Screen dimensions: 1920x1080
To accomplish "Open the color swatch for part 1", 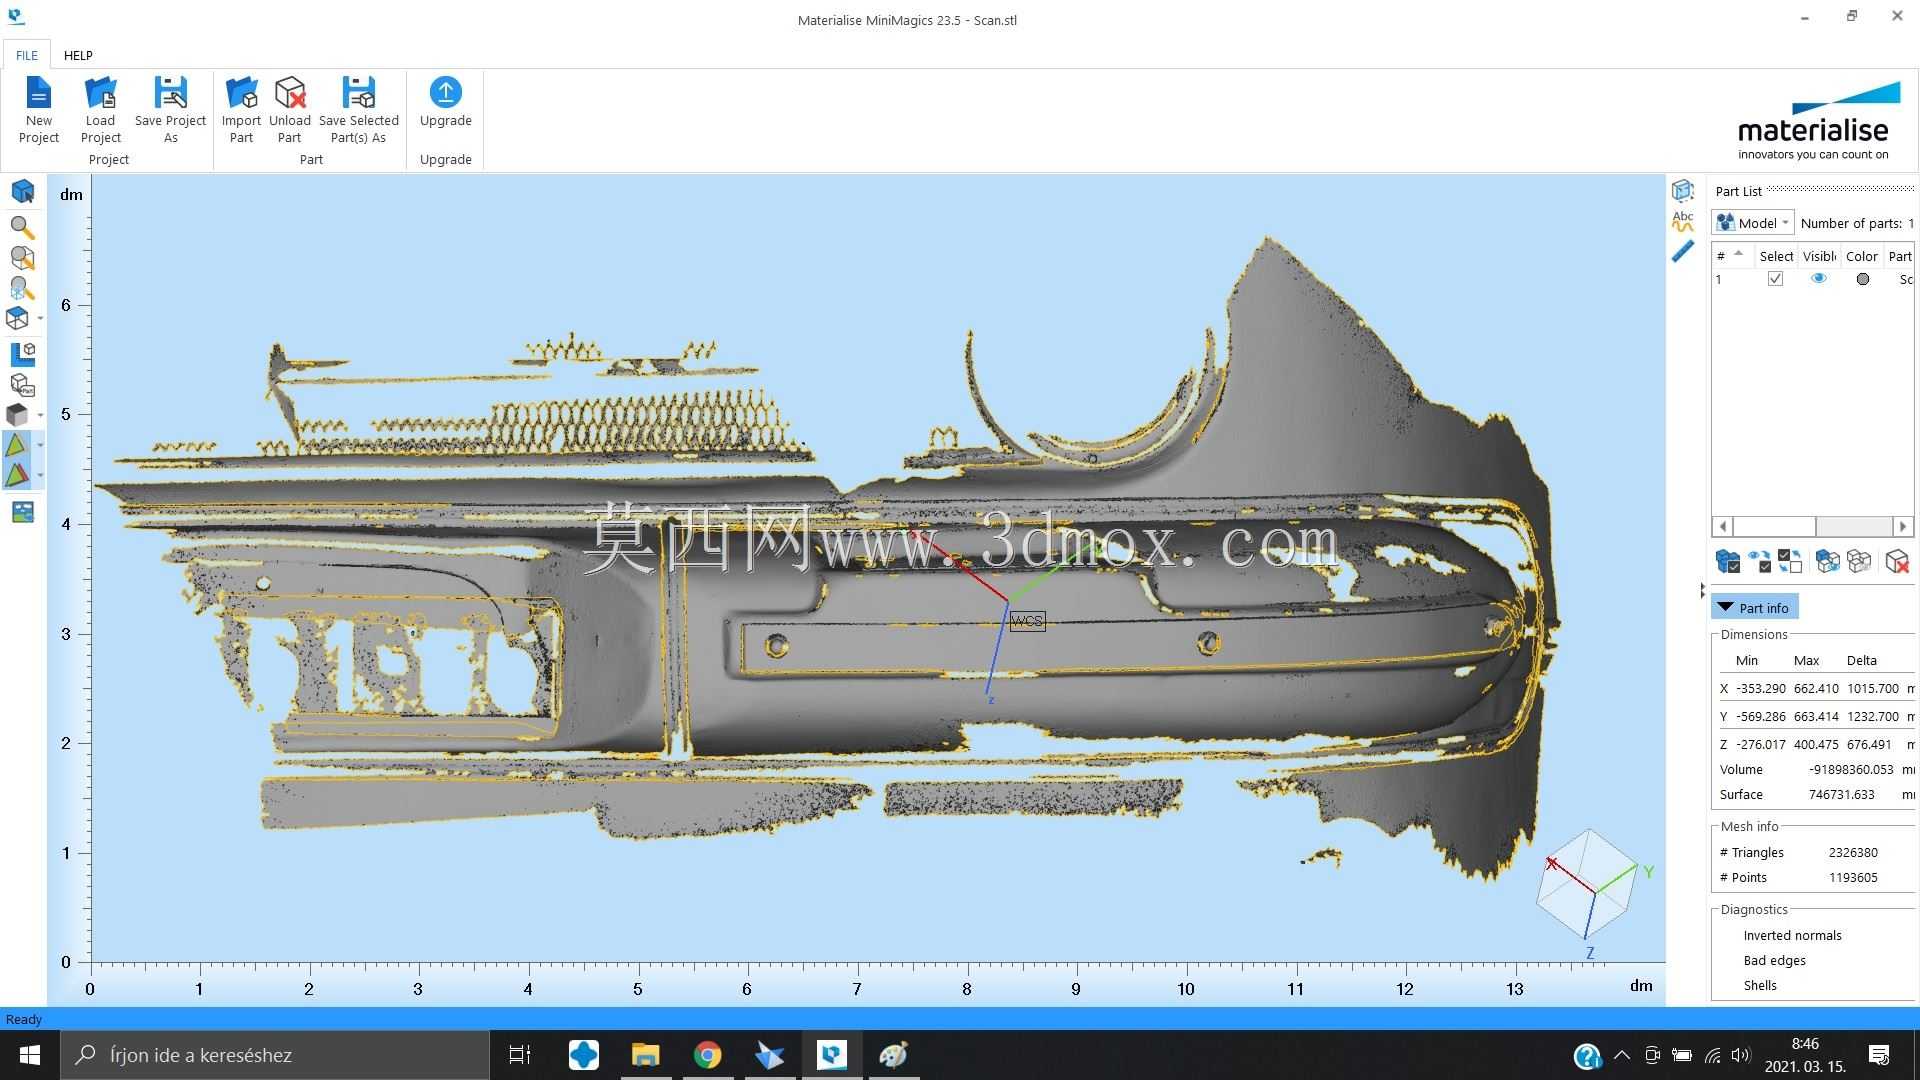I will click(x=1862, y=279).
